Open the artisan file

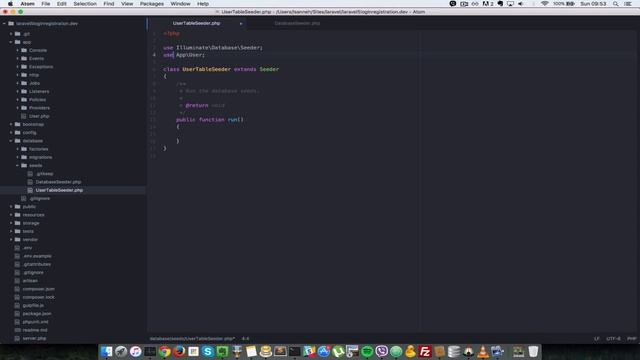pyautogui.click(x=30, y=281)
